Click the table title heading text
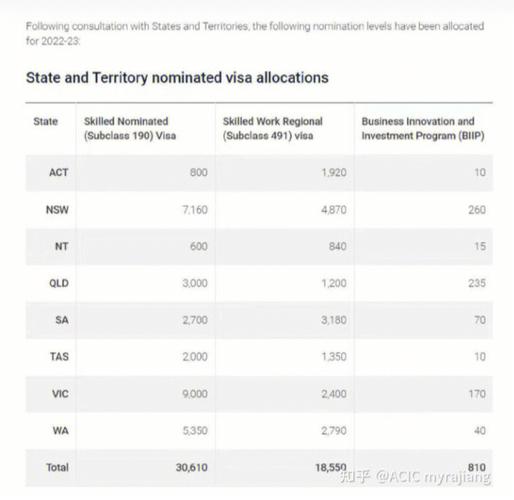The height and width of the screenshot is (500, 514). coord(177,78)
